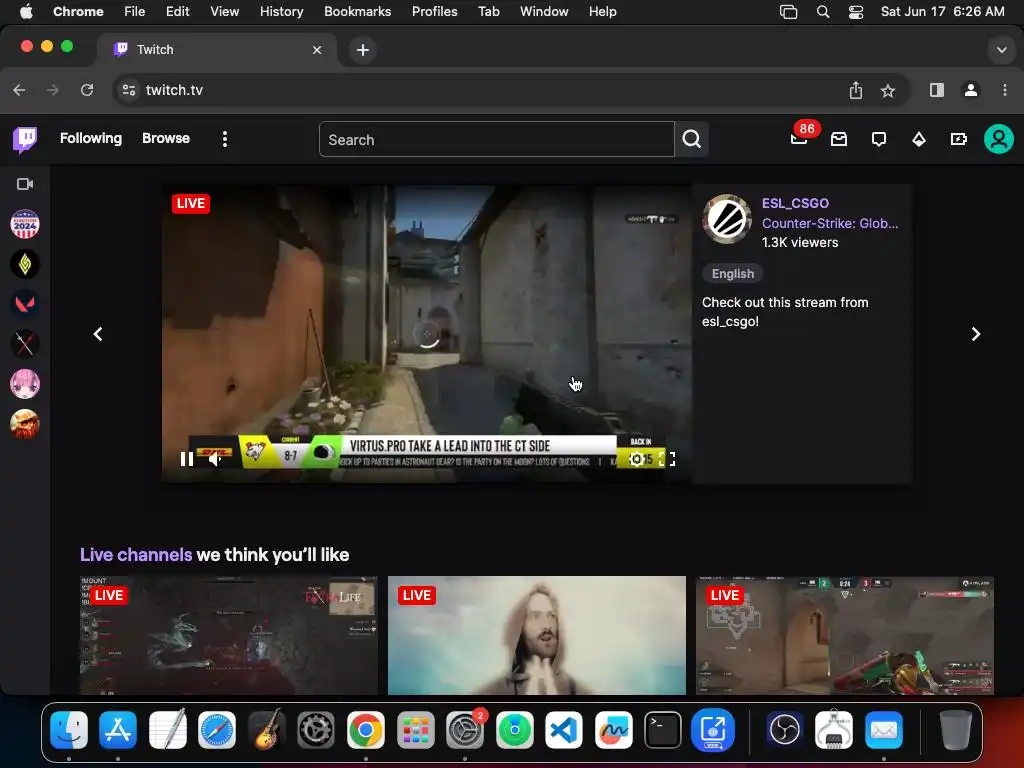Pause the featured live stream
The height and width of the screenshot is (768, 1024).
pyautogui.click(x=187, y=459)
